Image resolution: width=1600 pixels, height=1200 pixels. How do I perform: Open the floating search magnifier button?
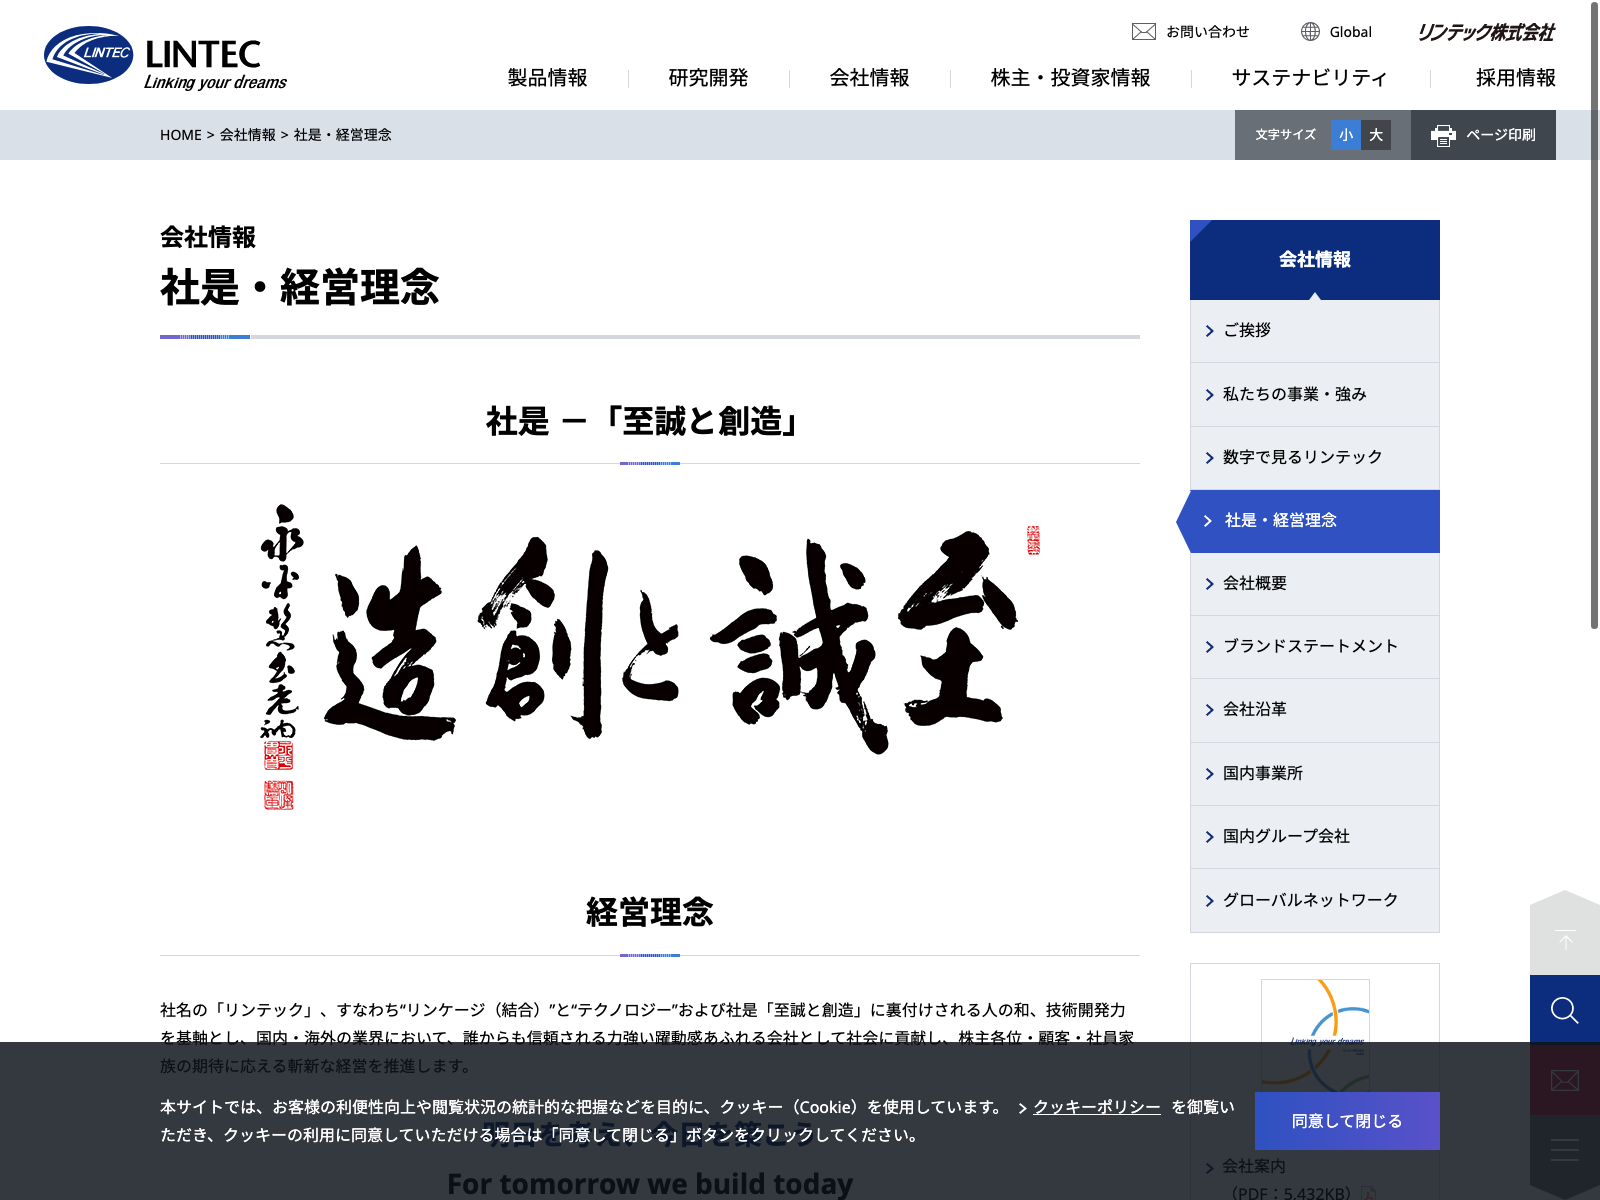1565,1010
